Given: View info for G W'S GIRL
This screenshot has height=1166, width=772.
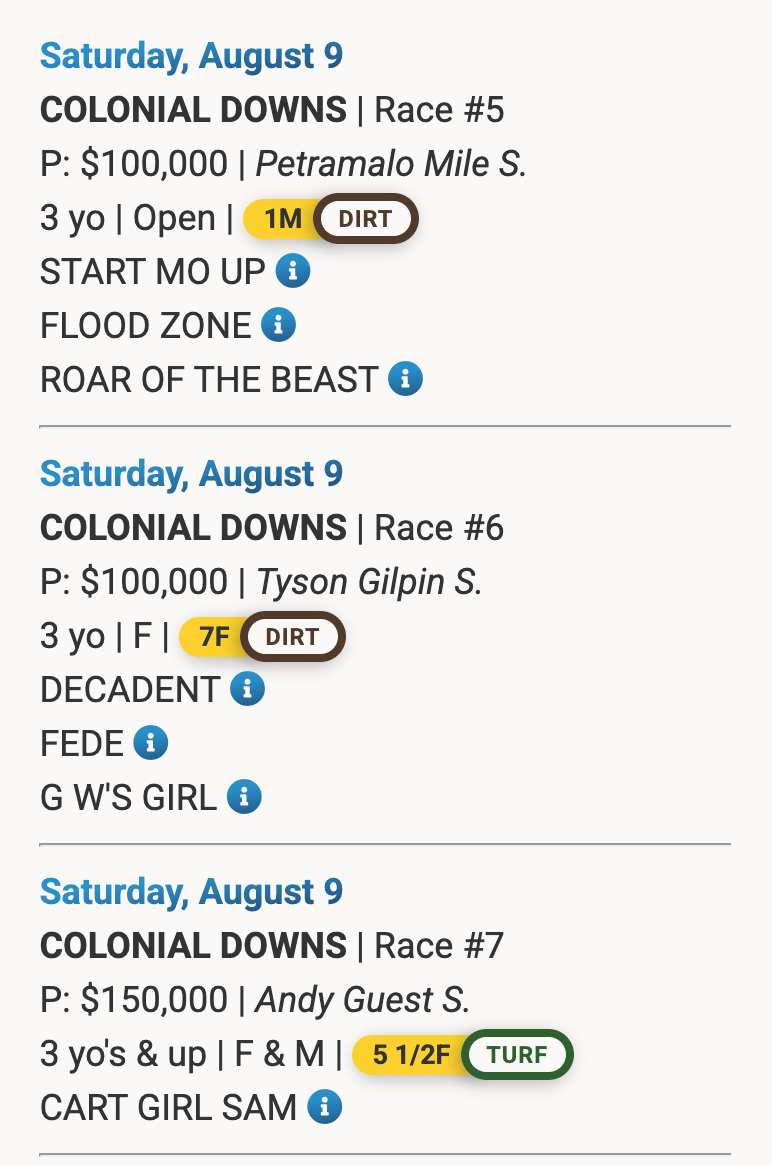Looking at the screenshot, I should pos(244,797).
